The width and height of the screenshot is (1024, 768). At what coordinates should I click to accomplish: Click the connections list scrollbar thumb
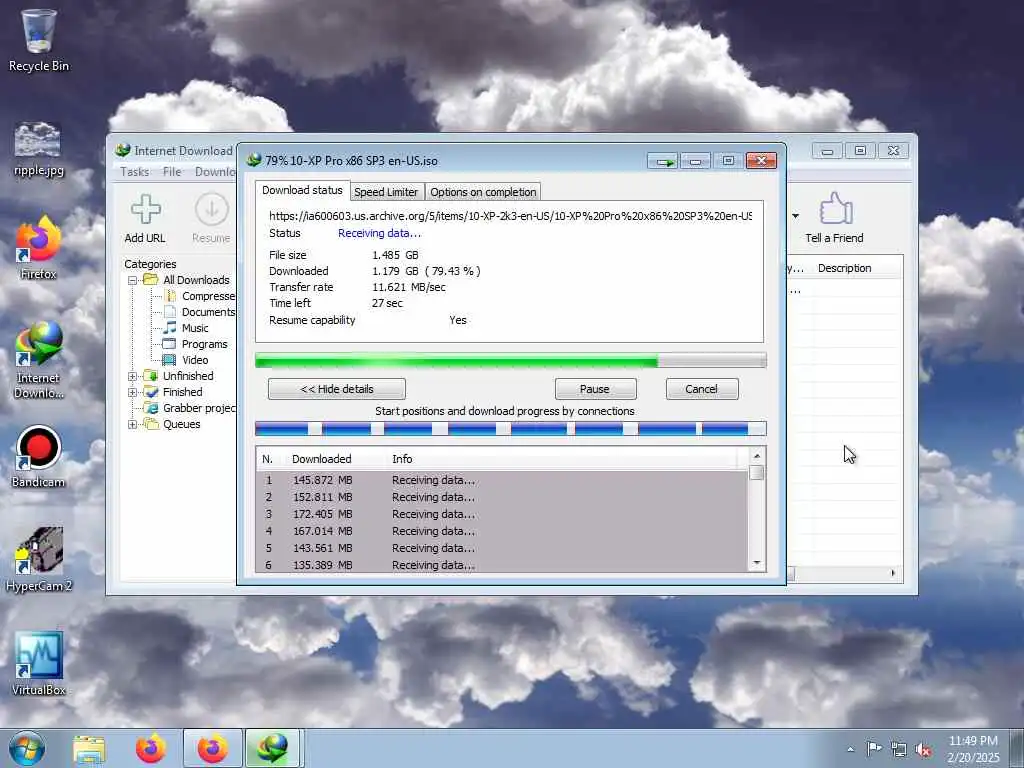click(x=757, y=472)
